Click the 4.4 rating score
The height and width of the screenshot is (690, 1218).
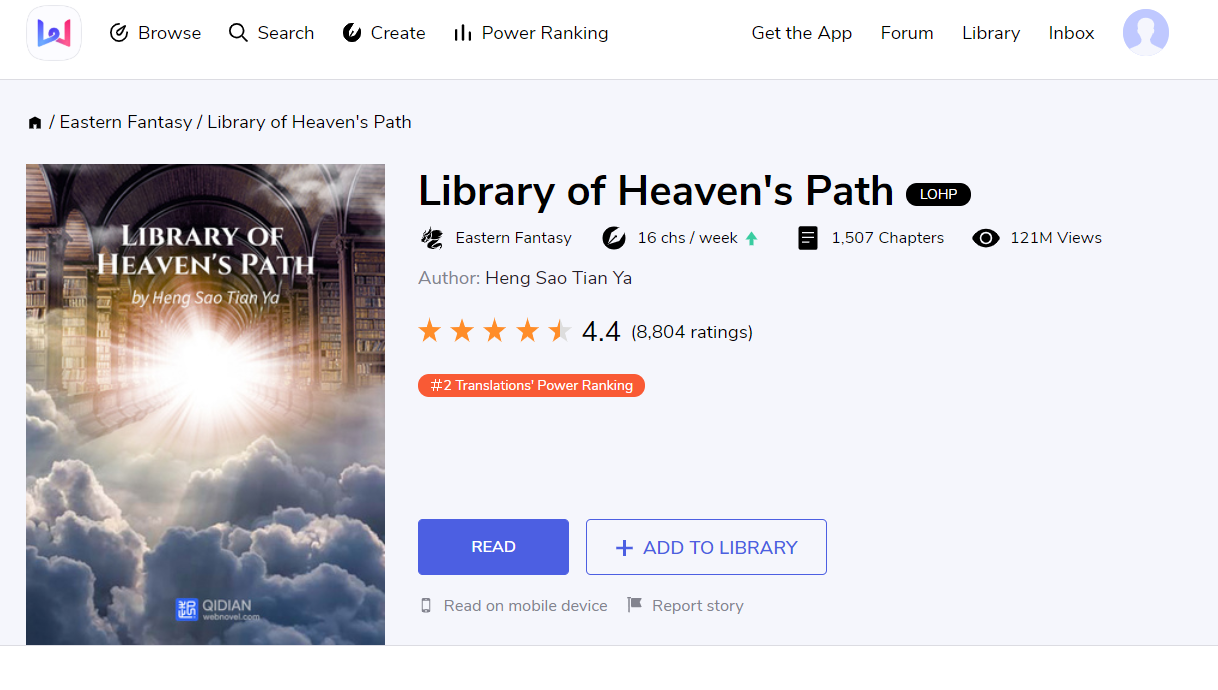coord(601,331)
